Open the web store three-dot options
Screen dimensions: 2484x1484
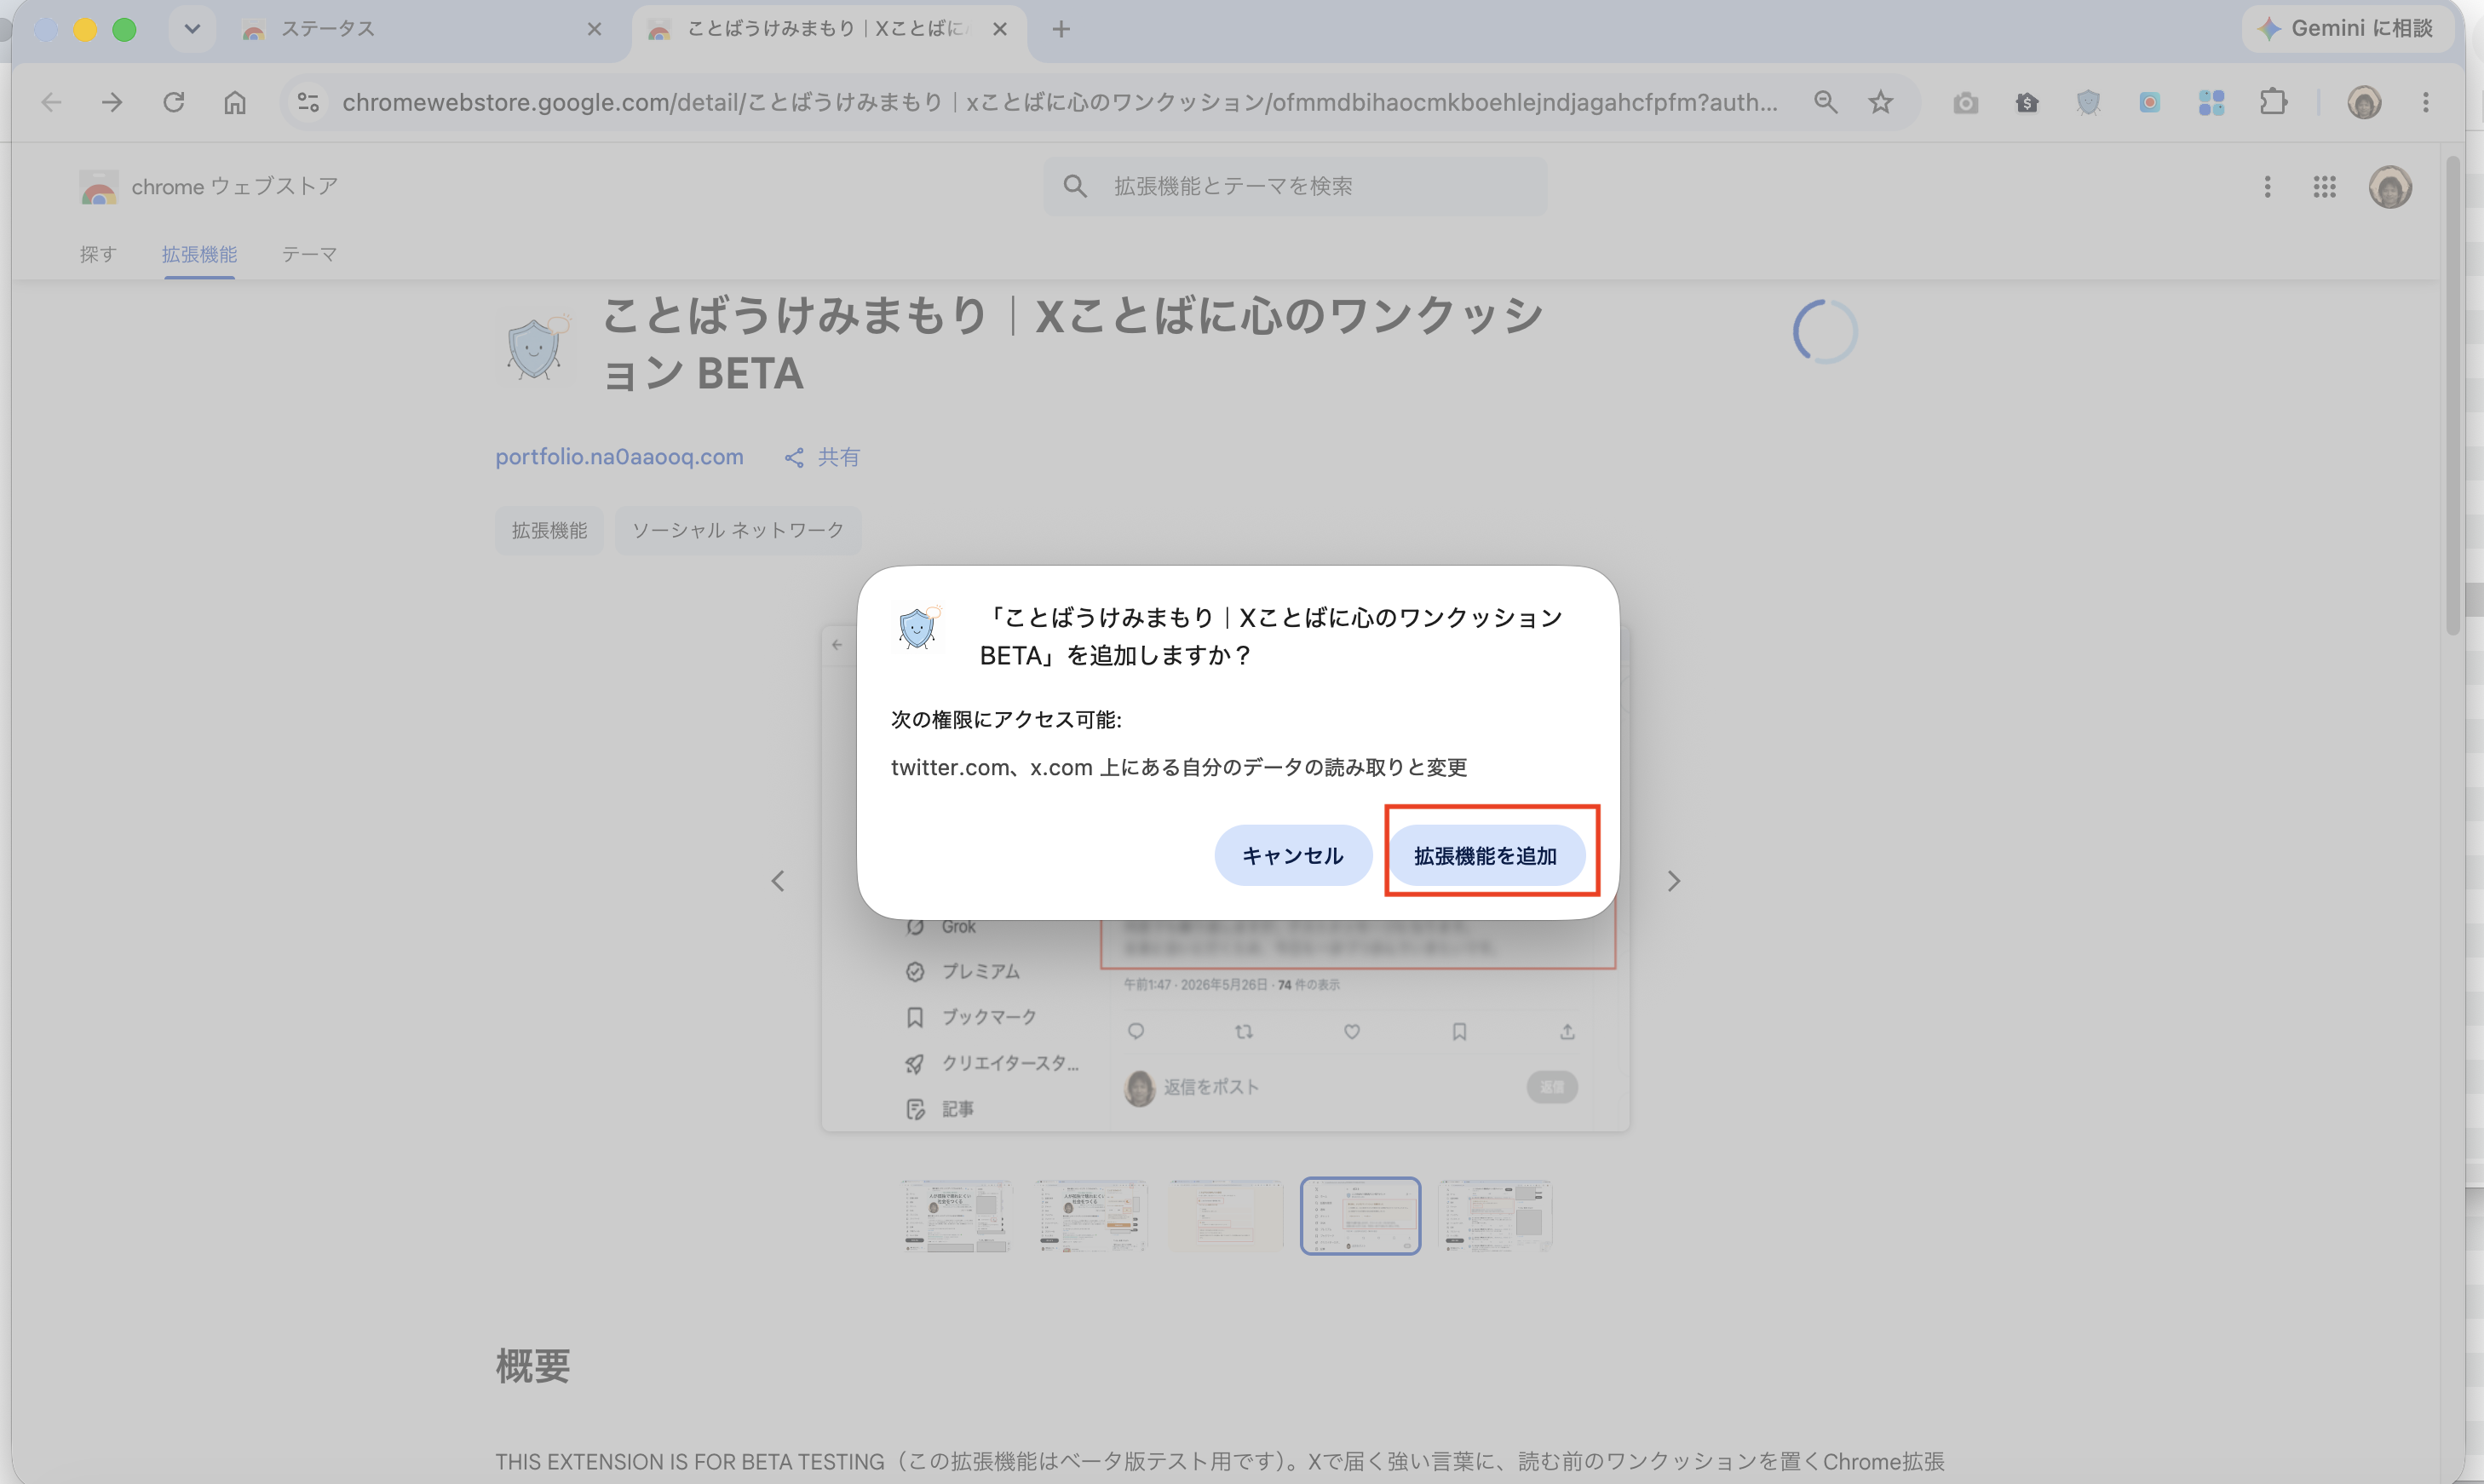coord(2267,187)
